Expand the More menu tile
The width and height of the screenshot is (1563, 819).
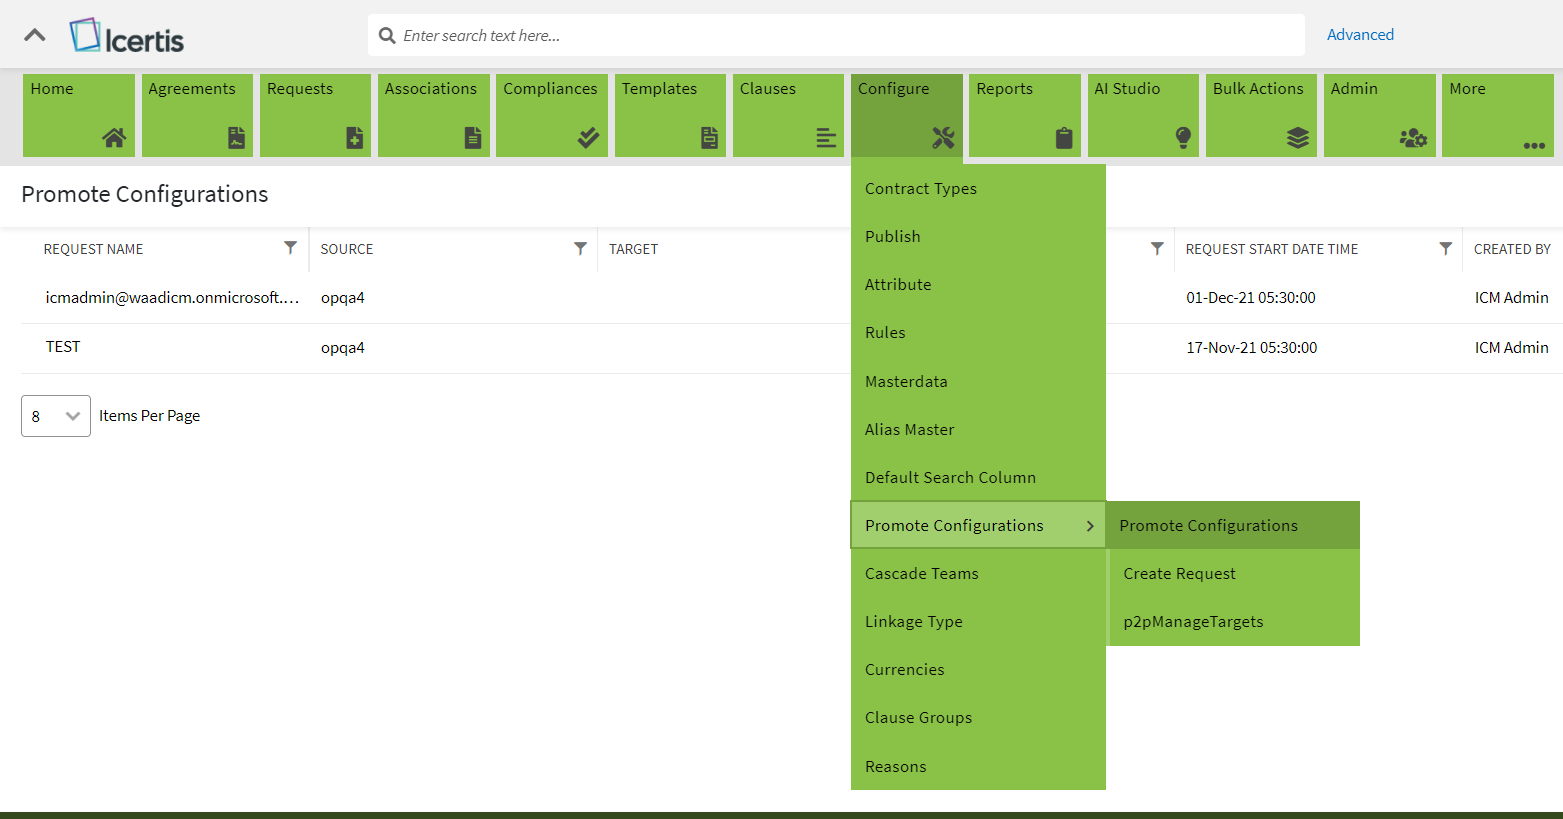1497,115
